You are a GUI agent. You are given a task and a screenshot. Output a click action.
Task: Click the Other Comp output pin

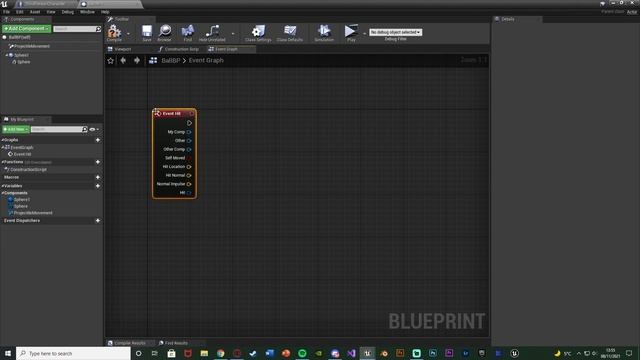pos(189,149)
